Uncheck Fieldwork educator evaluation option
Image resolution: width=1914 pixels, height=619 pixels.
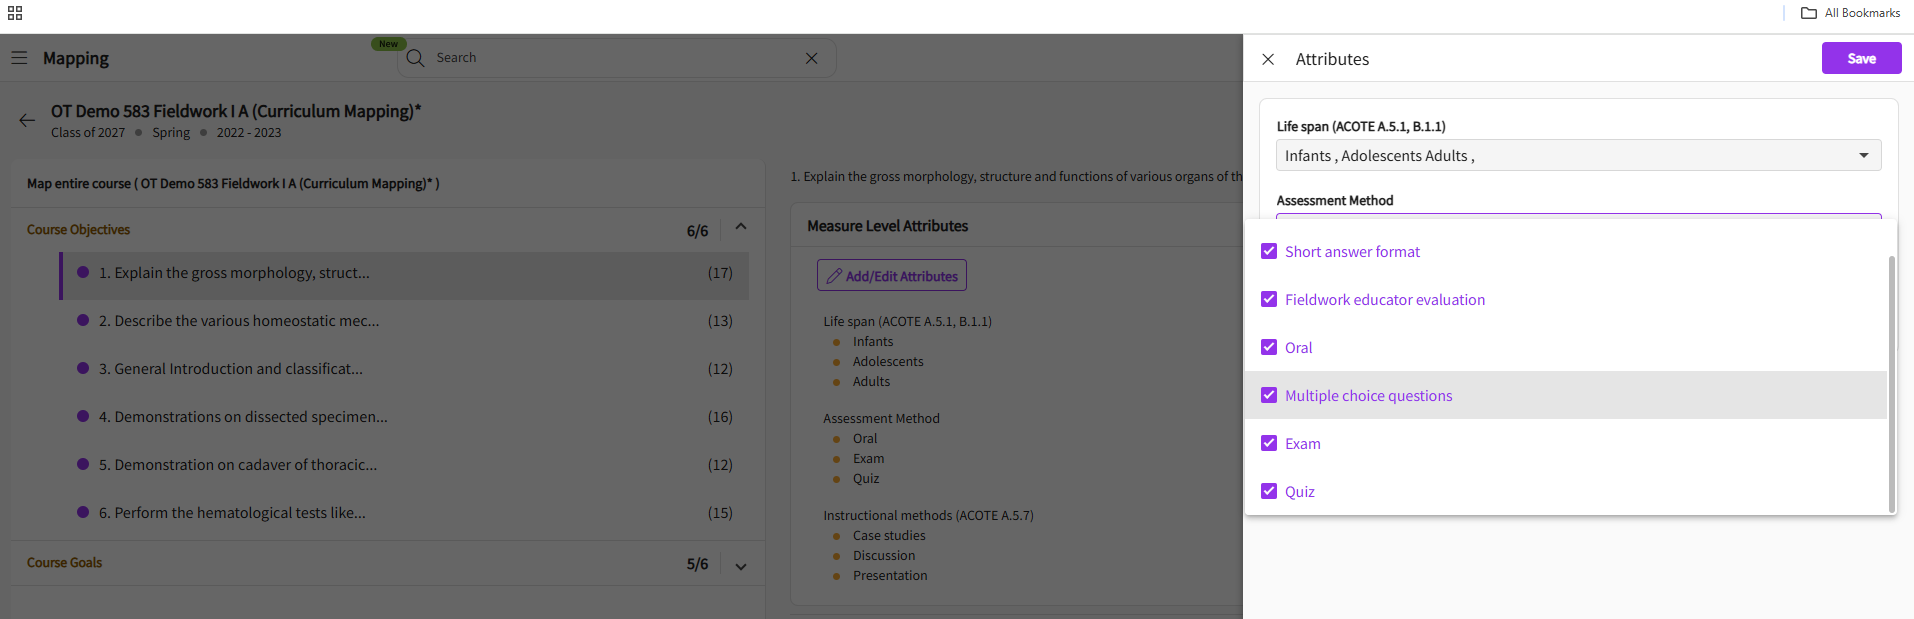point(1269,299)
